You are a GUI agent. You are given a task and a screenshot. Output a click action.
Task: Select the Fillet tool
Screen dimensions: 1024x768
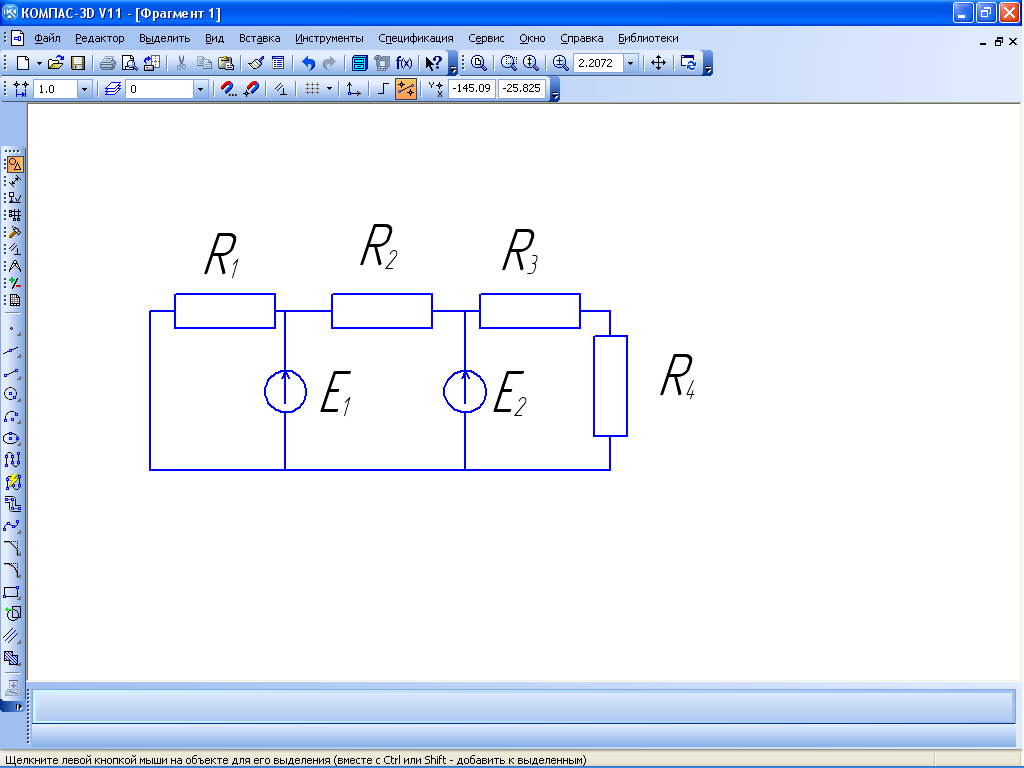point(12,569)
